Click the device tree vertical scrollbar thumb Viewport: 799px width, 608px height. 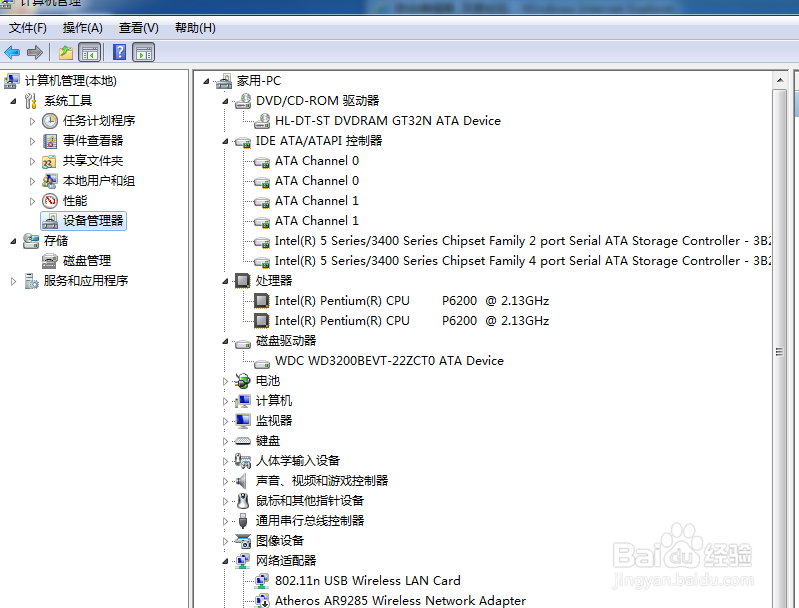pos(780,352)
